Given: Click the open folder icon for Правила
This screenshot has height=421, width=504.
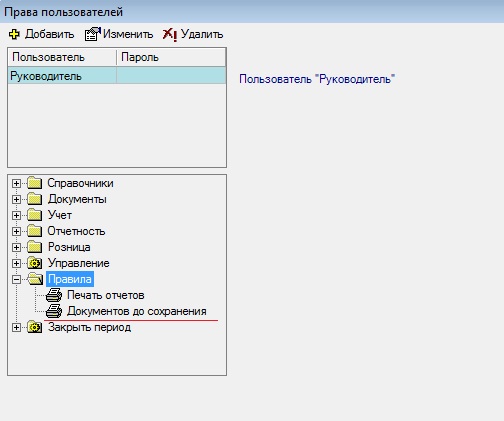Looking at the screenshot, I should [x=35, y=279].
